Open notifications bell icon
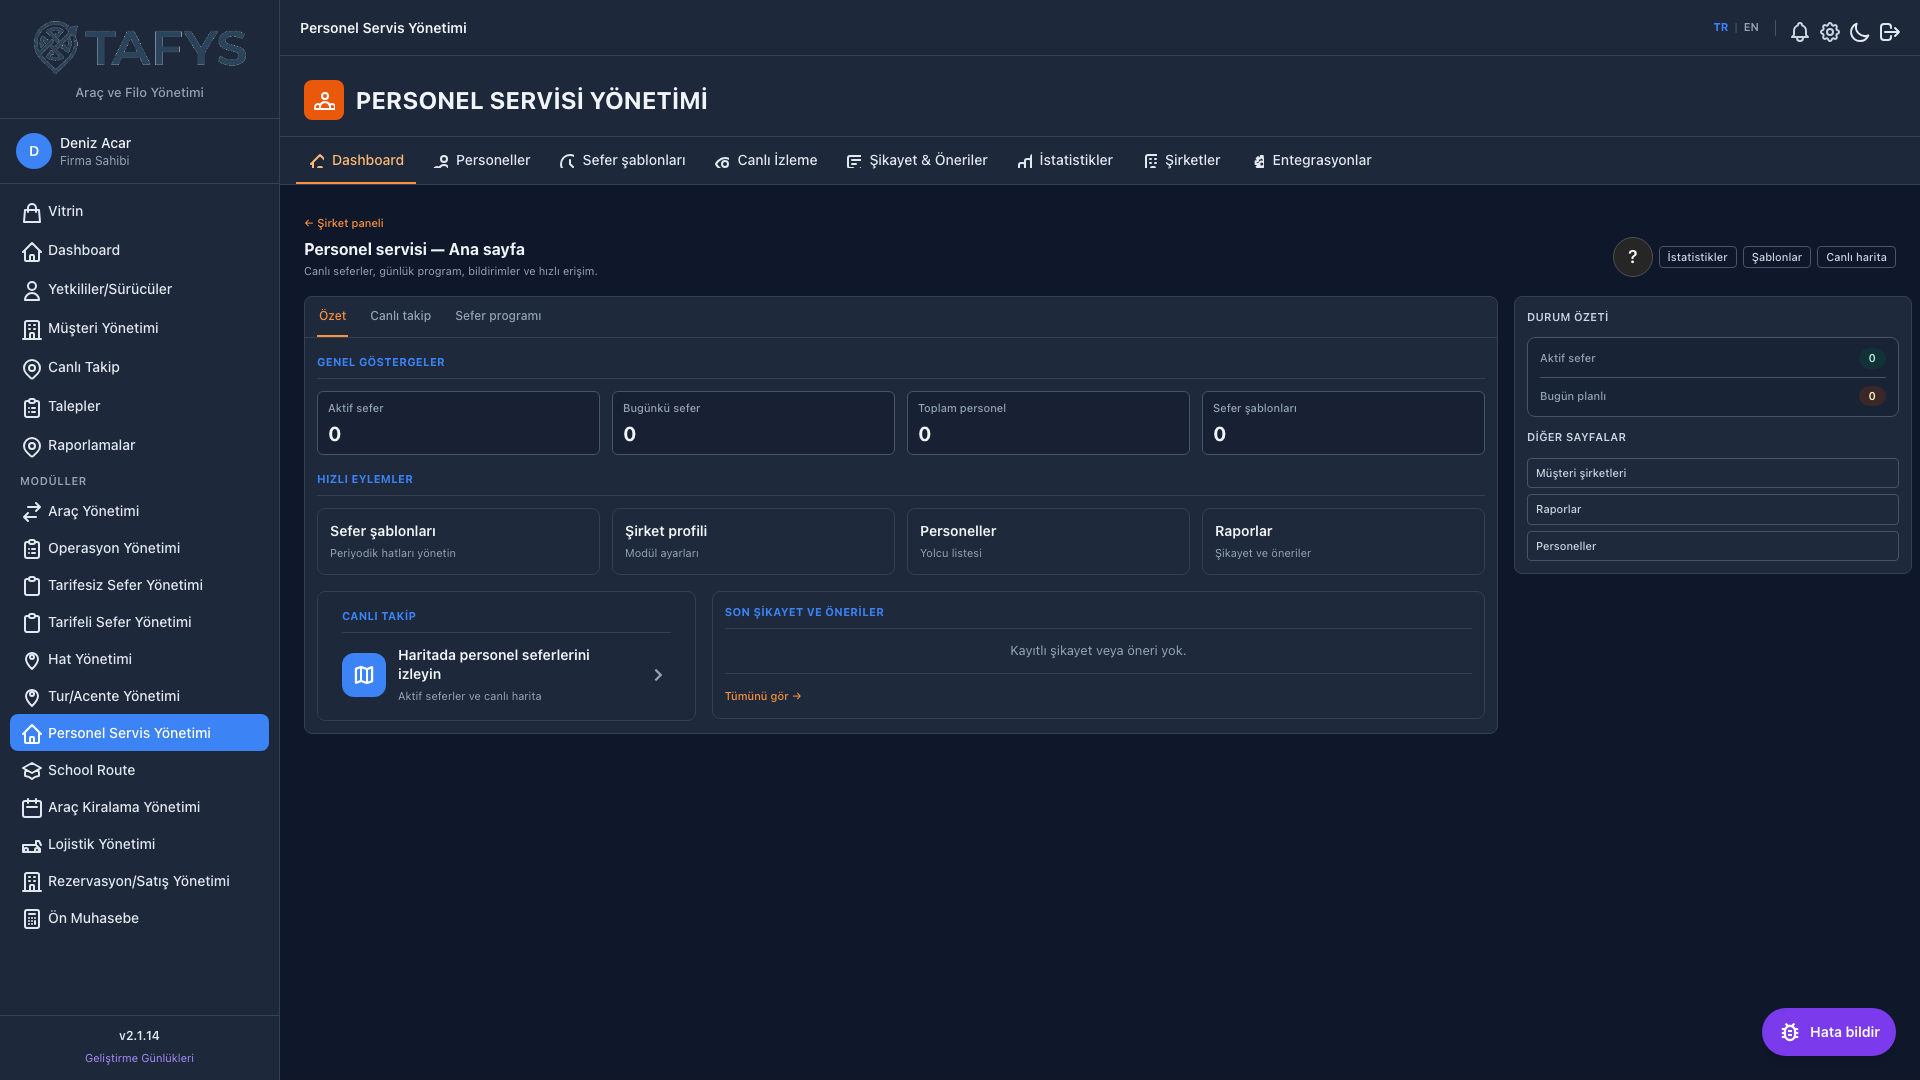Screen dimensions: 1920x1080 click(x=1799, y=32)
